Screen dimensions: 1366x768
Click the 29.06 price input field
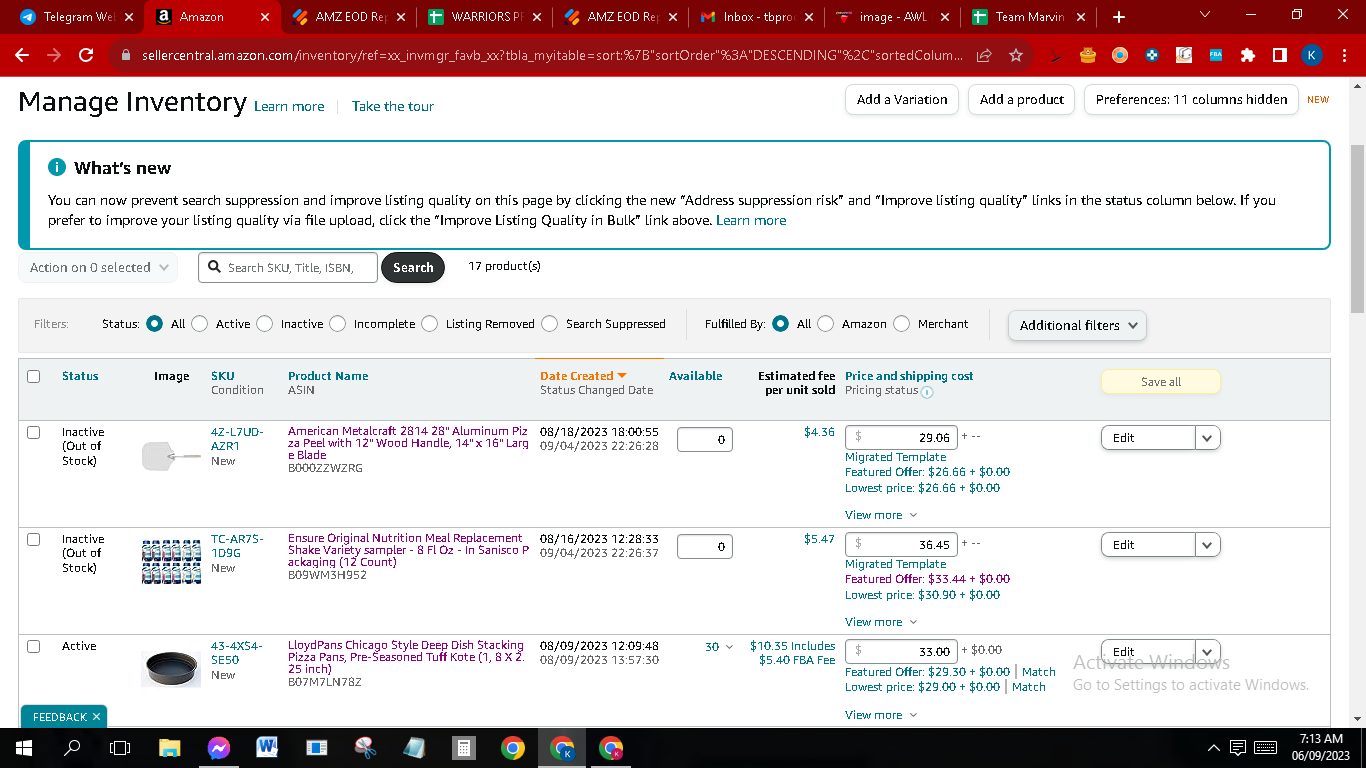(x=901, y=438)
